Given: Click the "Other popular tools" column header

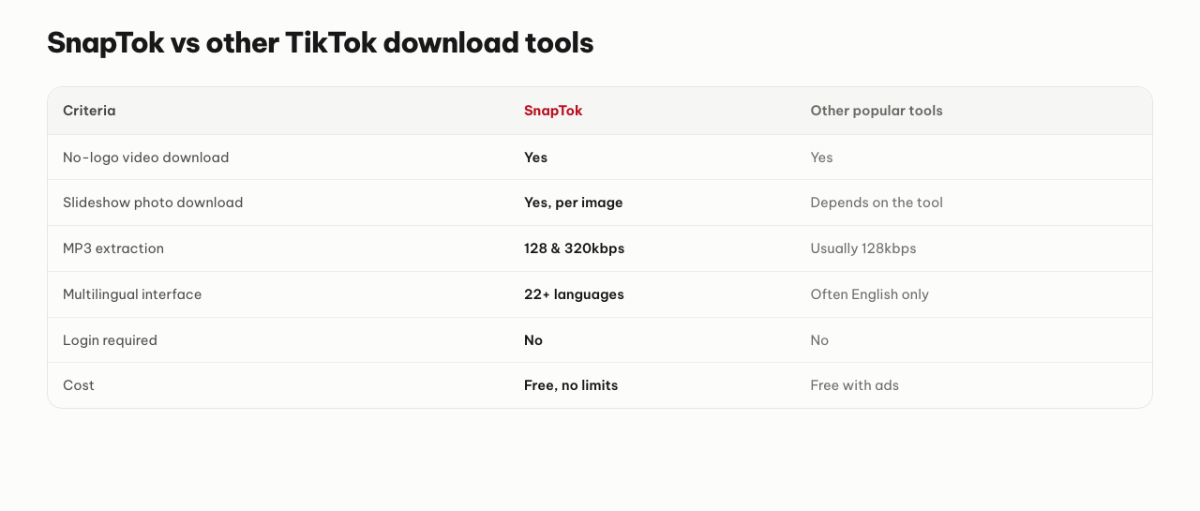Looking at the screenshot, I should click(x=876, y=111).
